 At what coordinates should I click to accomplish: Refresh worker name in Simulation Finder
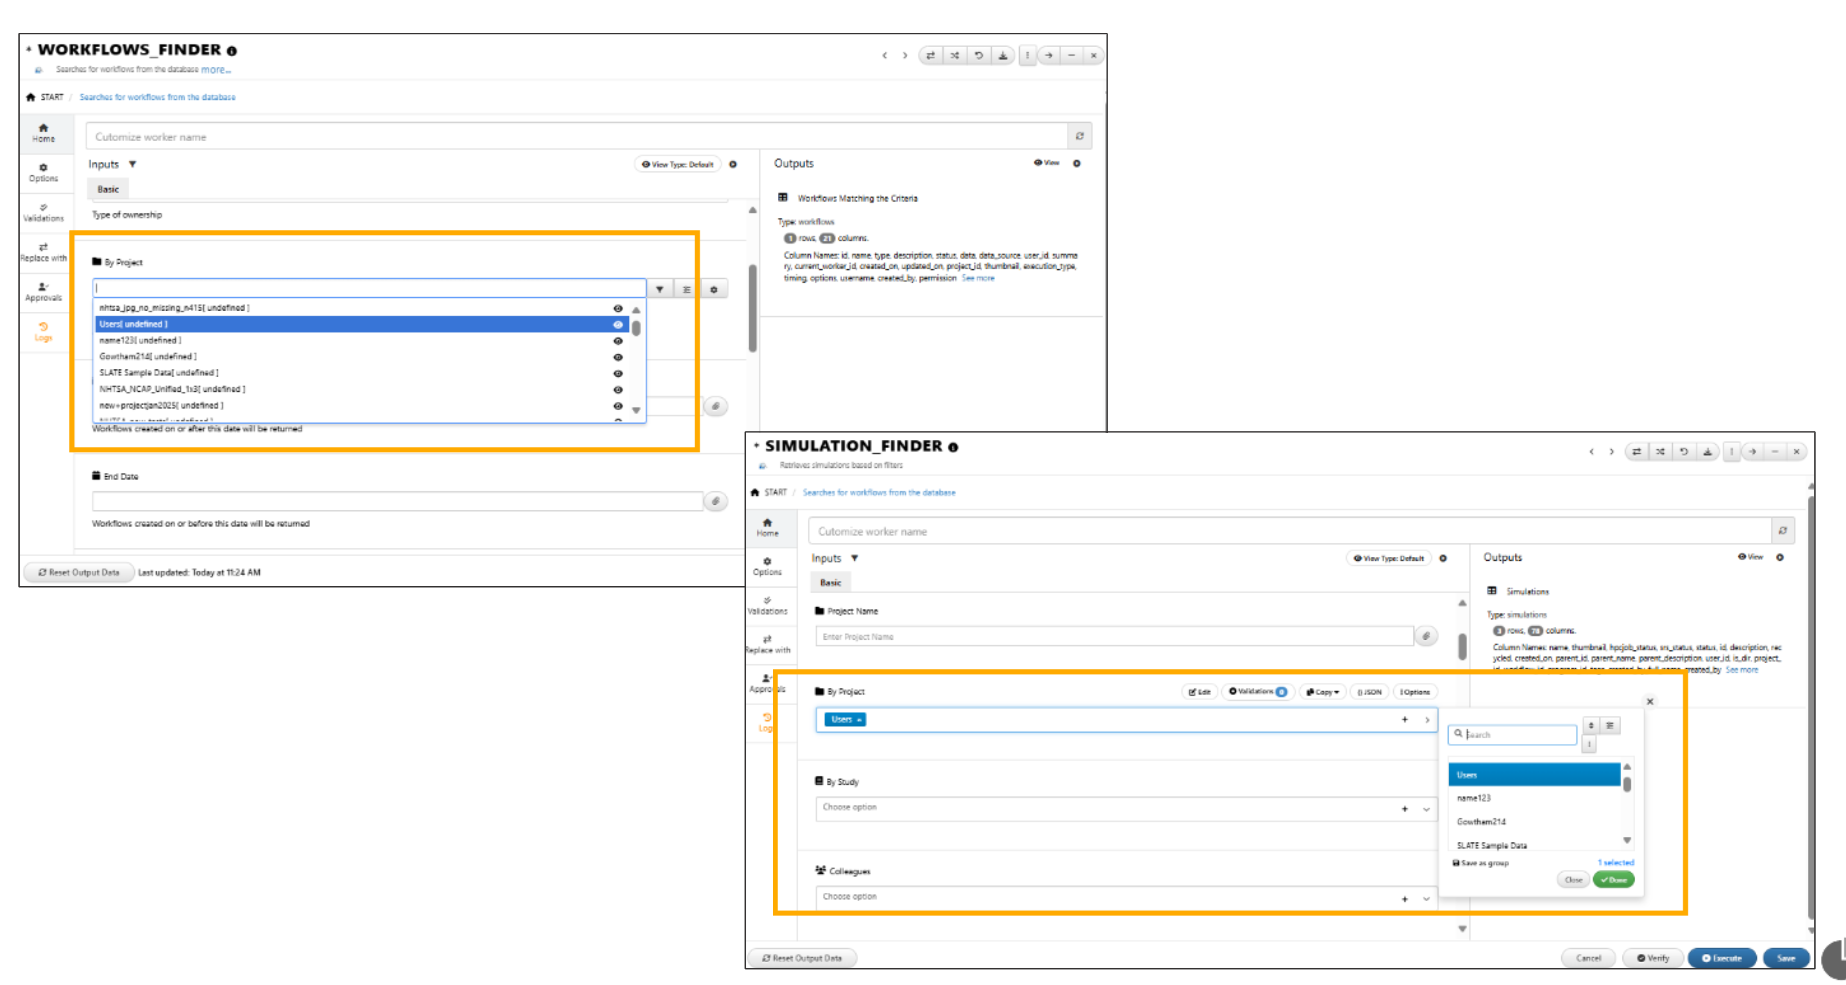click(x=1783, y=531)
